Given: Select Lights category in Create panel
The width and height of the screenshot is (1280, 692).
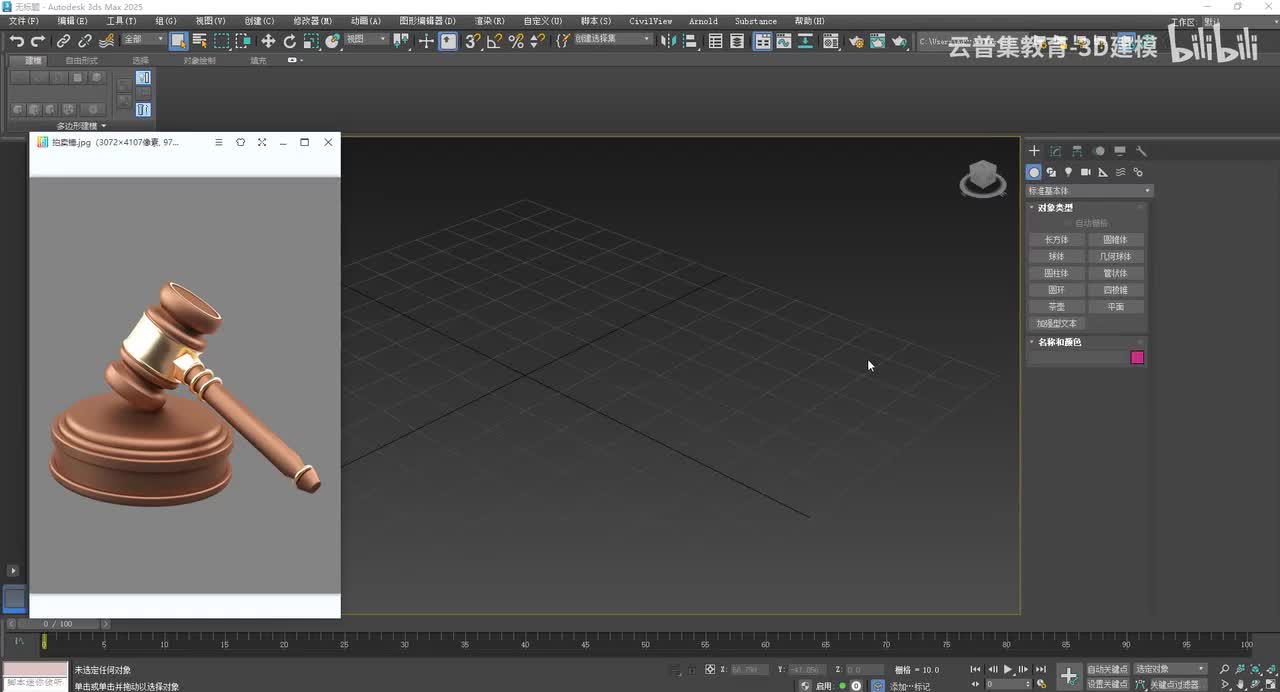Looking at the screenshot, I should tap(1068, 172).
